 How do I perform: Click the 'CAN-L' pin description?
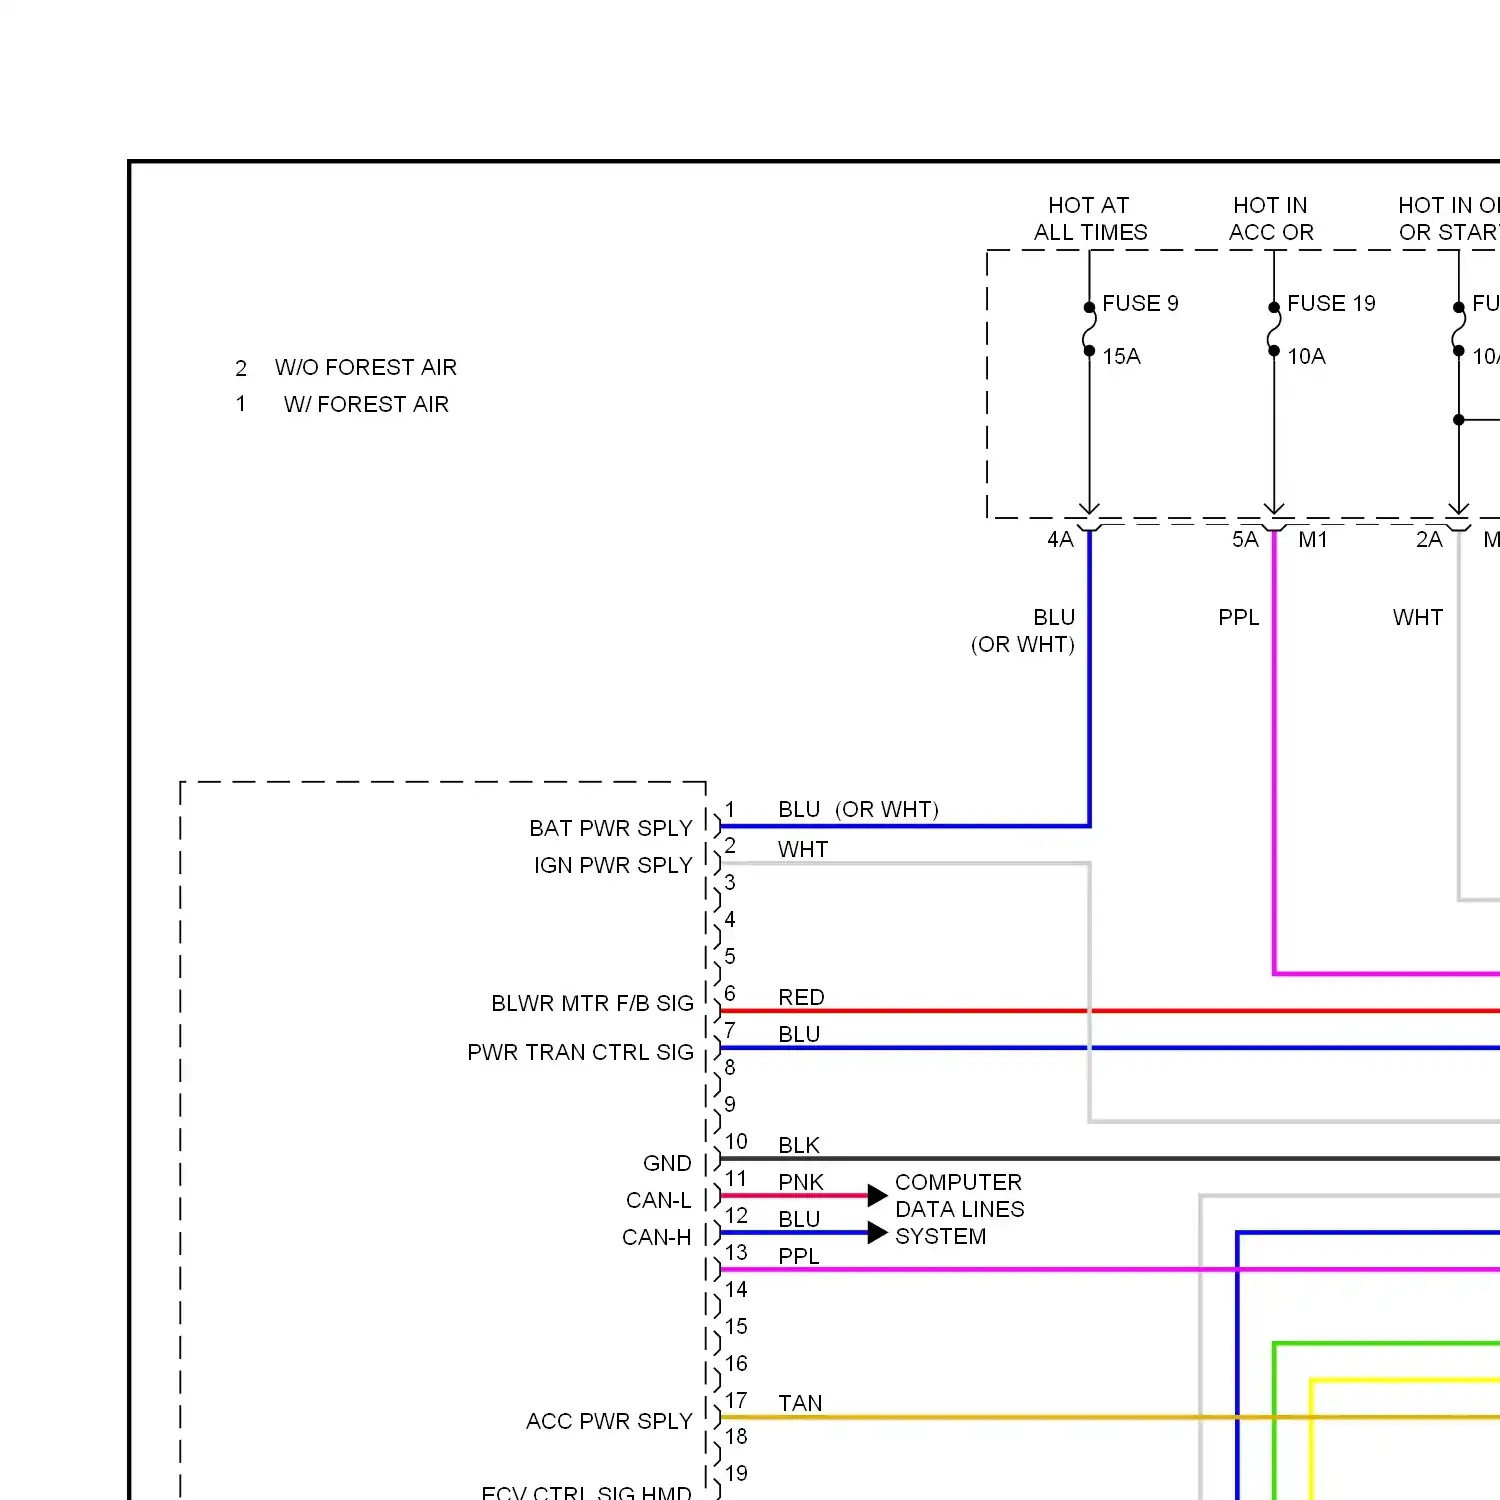(x=658, y=1200)
